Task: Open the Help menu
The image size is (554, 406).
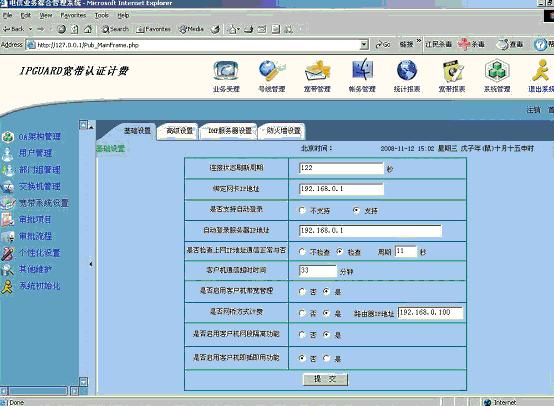Action: pyautogui.click(x=123, y=15)
